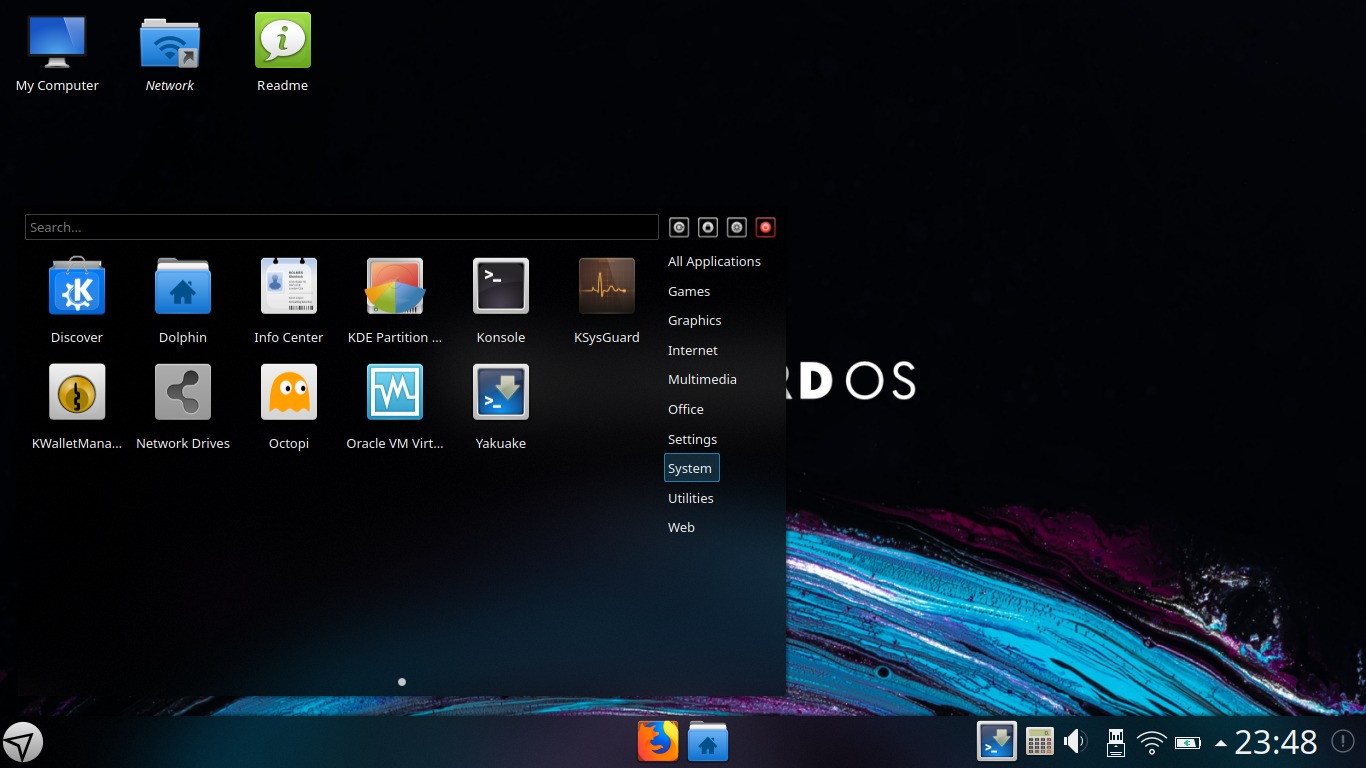Open Oracle VM VirtualBox
Screen dimensions: 1366x768
tap(394, 393)
